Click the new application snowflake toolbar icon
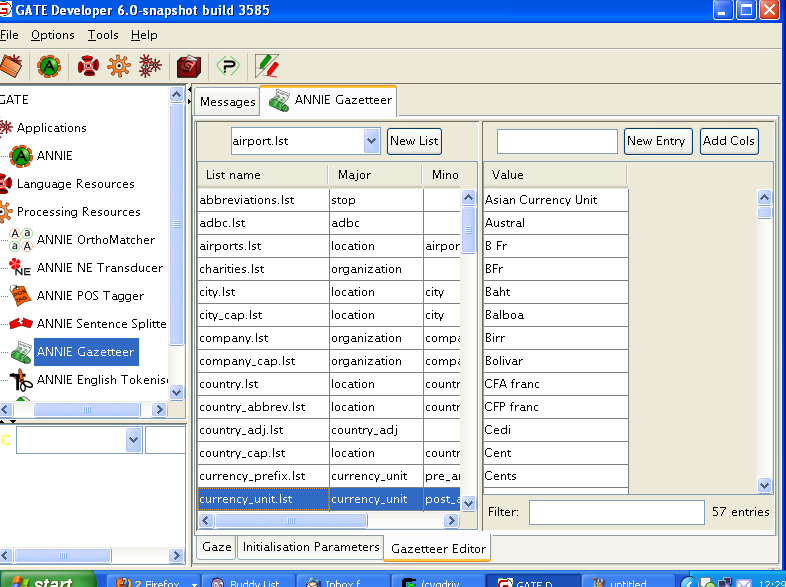This screenshot has height=587, width=786. point(150,66)
